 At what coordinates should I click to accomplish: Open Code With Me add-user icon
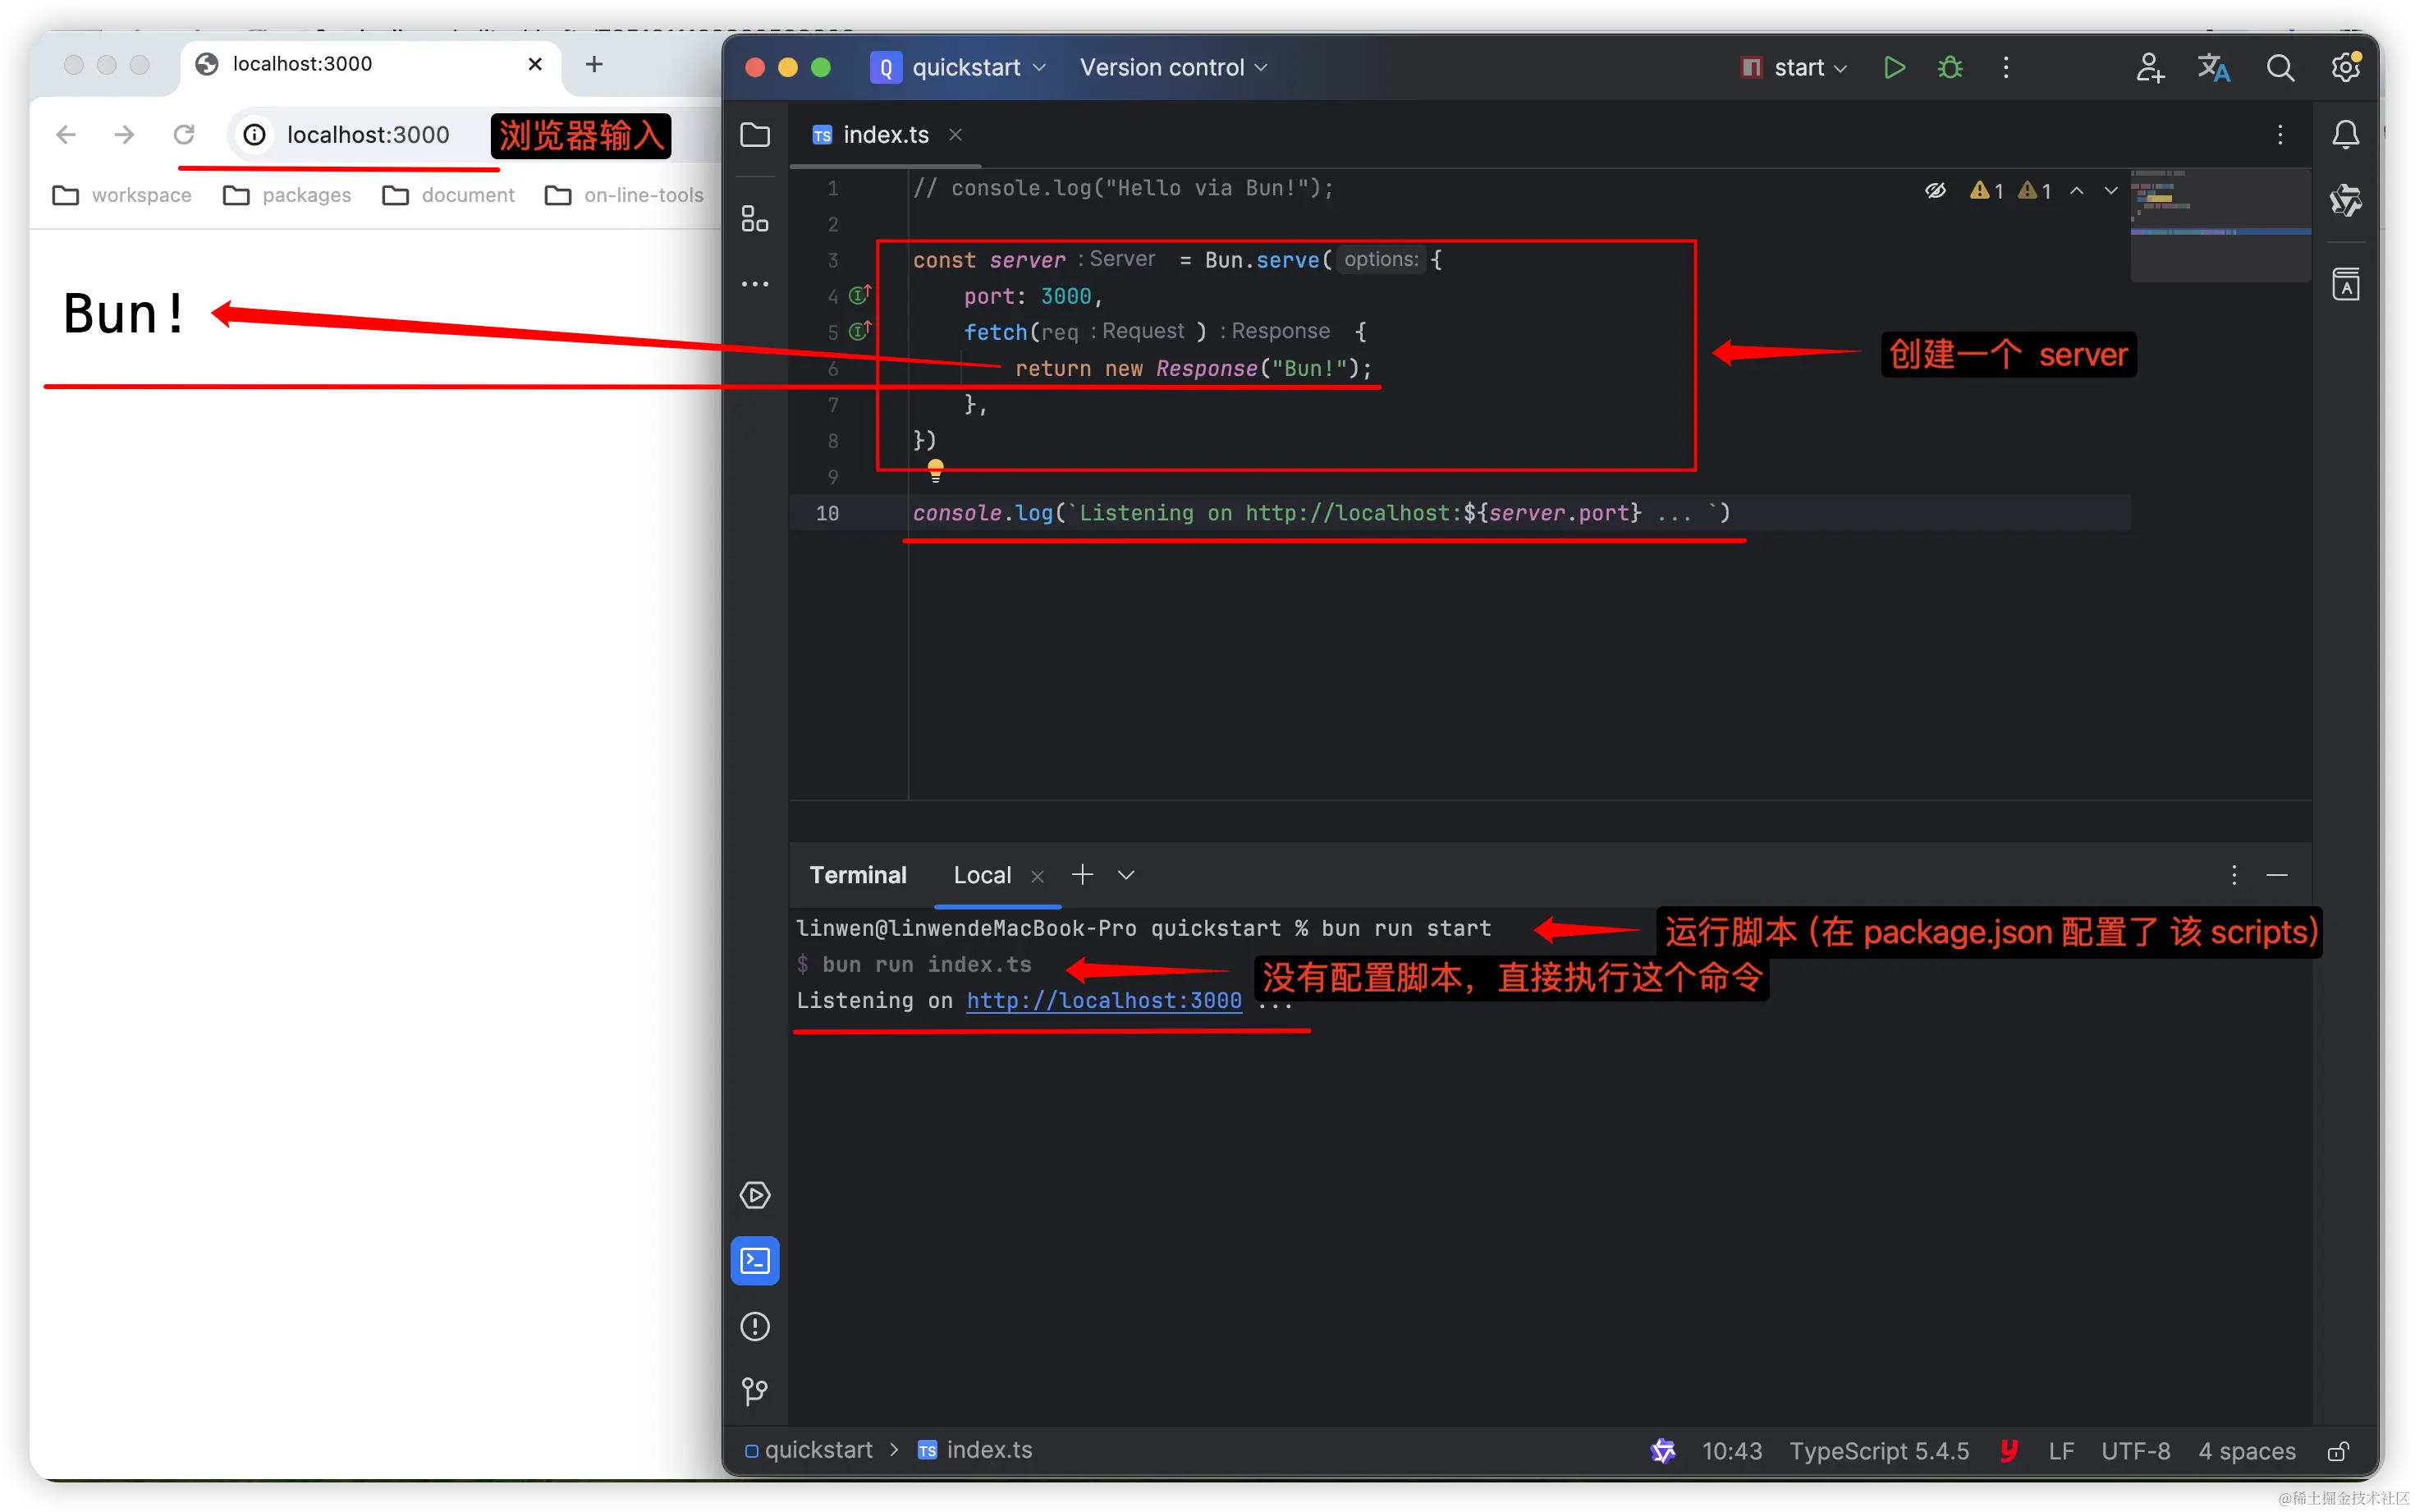[x=2149, y=67]
